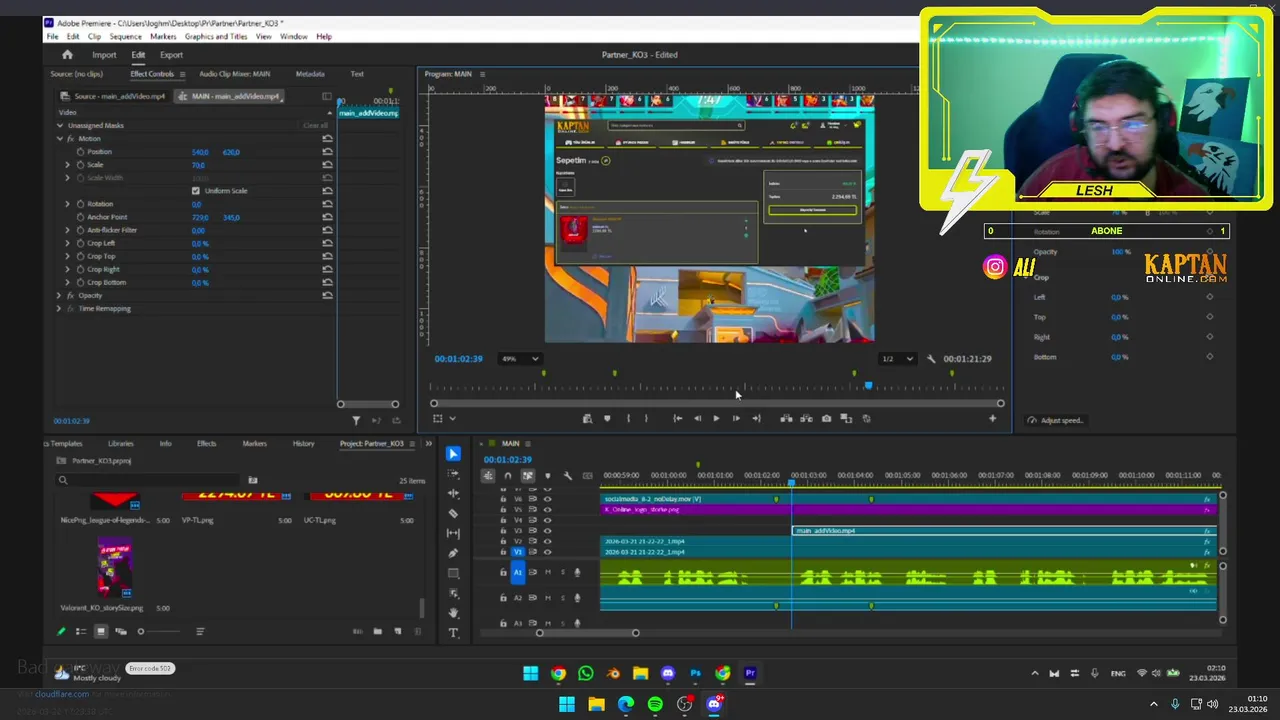The width and height of the screenshot is (1280, 720).
Task: Go to In point in Program monitor
Action: point(677,419)
